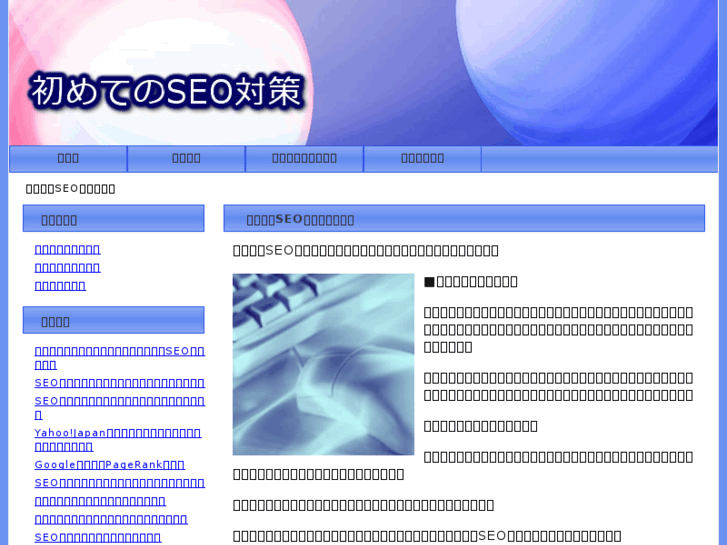Open the last visible SEO link in sidebar
The width and height of the screenshot is (727, 545).
98,538
